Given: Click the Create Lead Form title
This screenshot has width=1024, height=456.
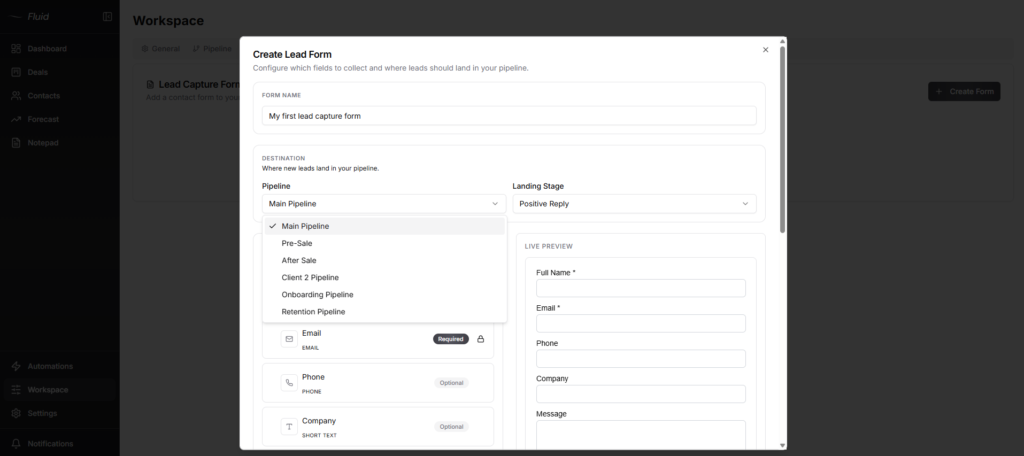Looking at the screenshot, I should point(292,54).
